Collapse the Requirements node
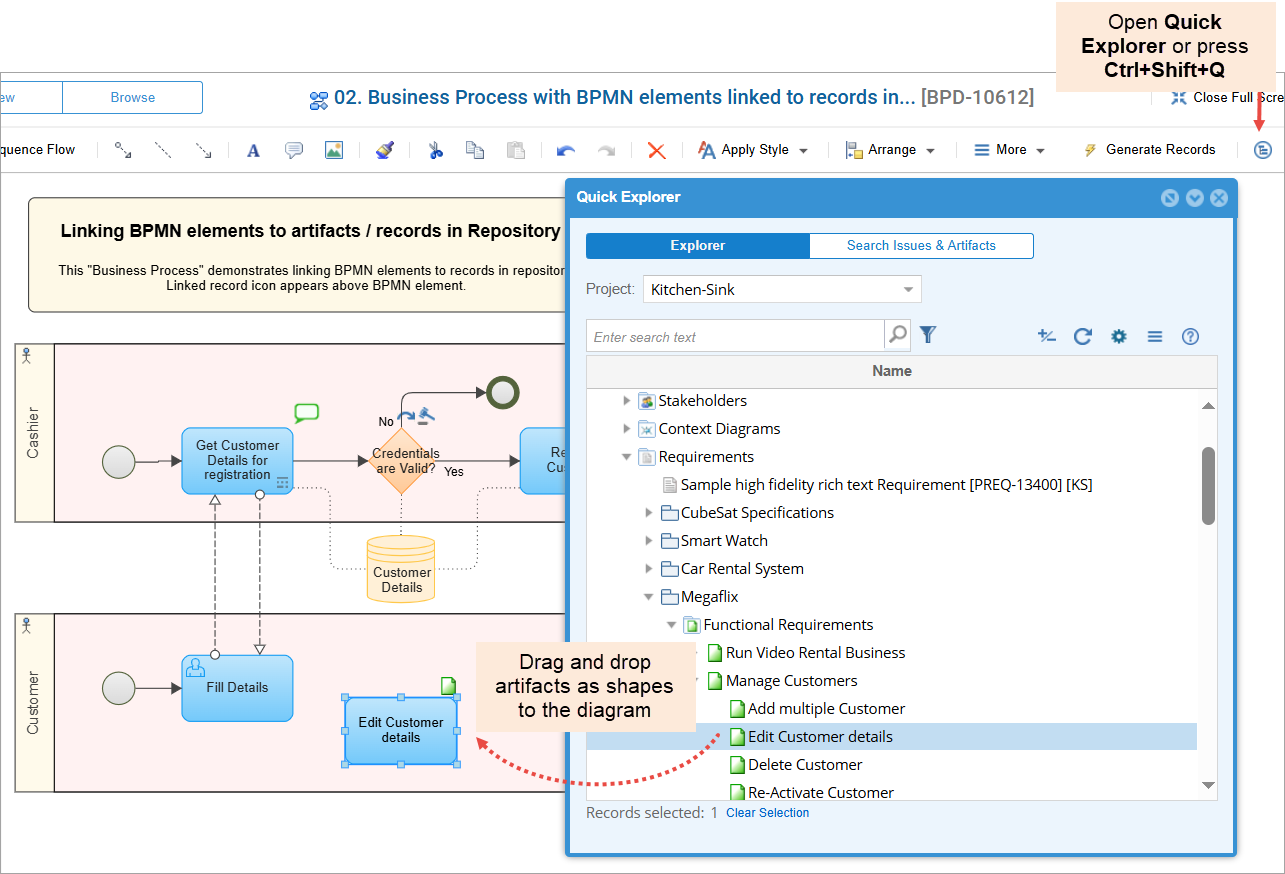 [627, 457]
